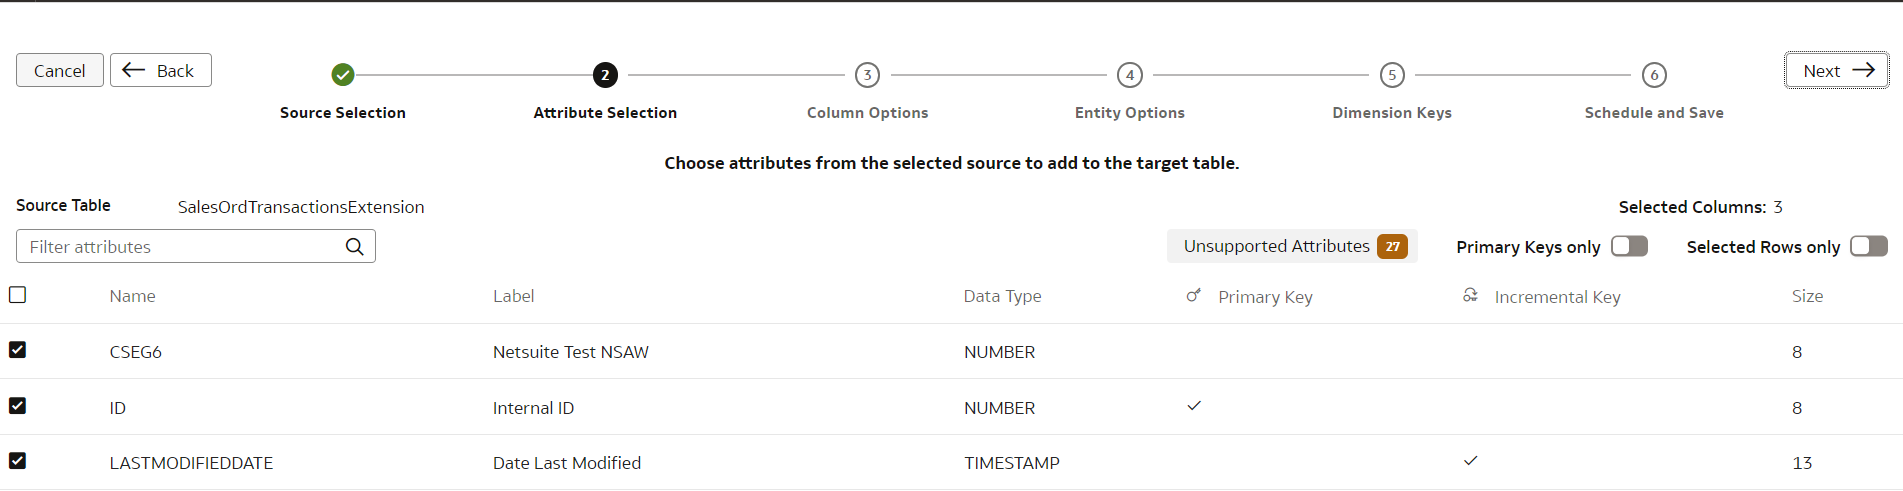This screenshot has width=1903, height=491.
Task: Uncheck the LASTMODIFIEDDATE row checkbox
Action: click(17, 461)
